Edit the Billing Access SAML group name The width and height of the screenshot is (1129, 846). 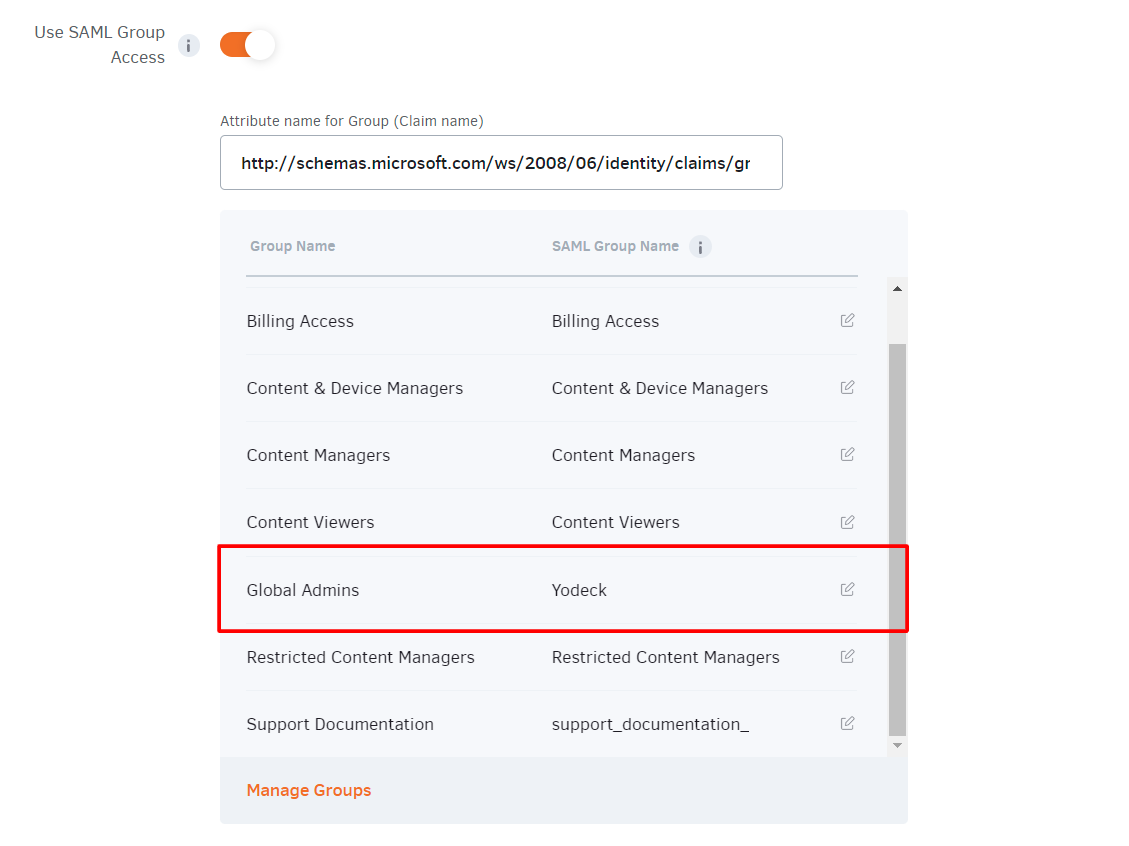[847, 321]
